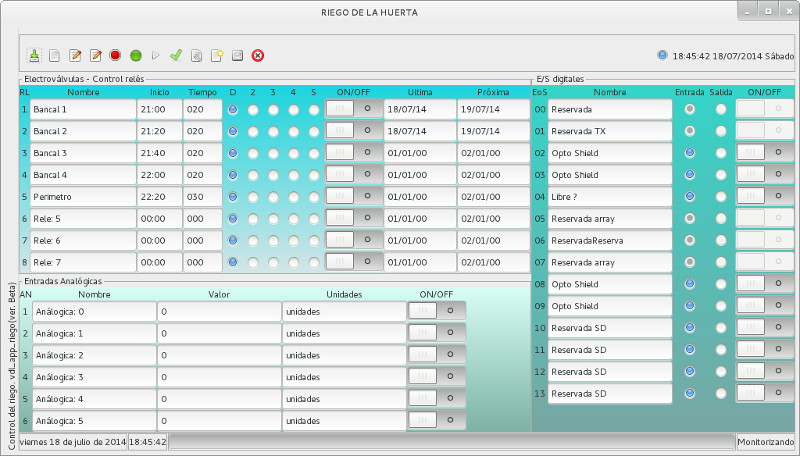Open the document preview magnifier icon
Viewport: 800px width, 456px height.
point(196,56)
